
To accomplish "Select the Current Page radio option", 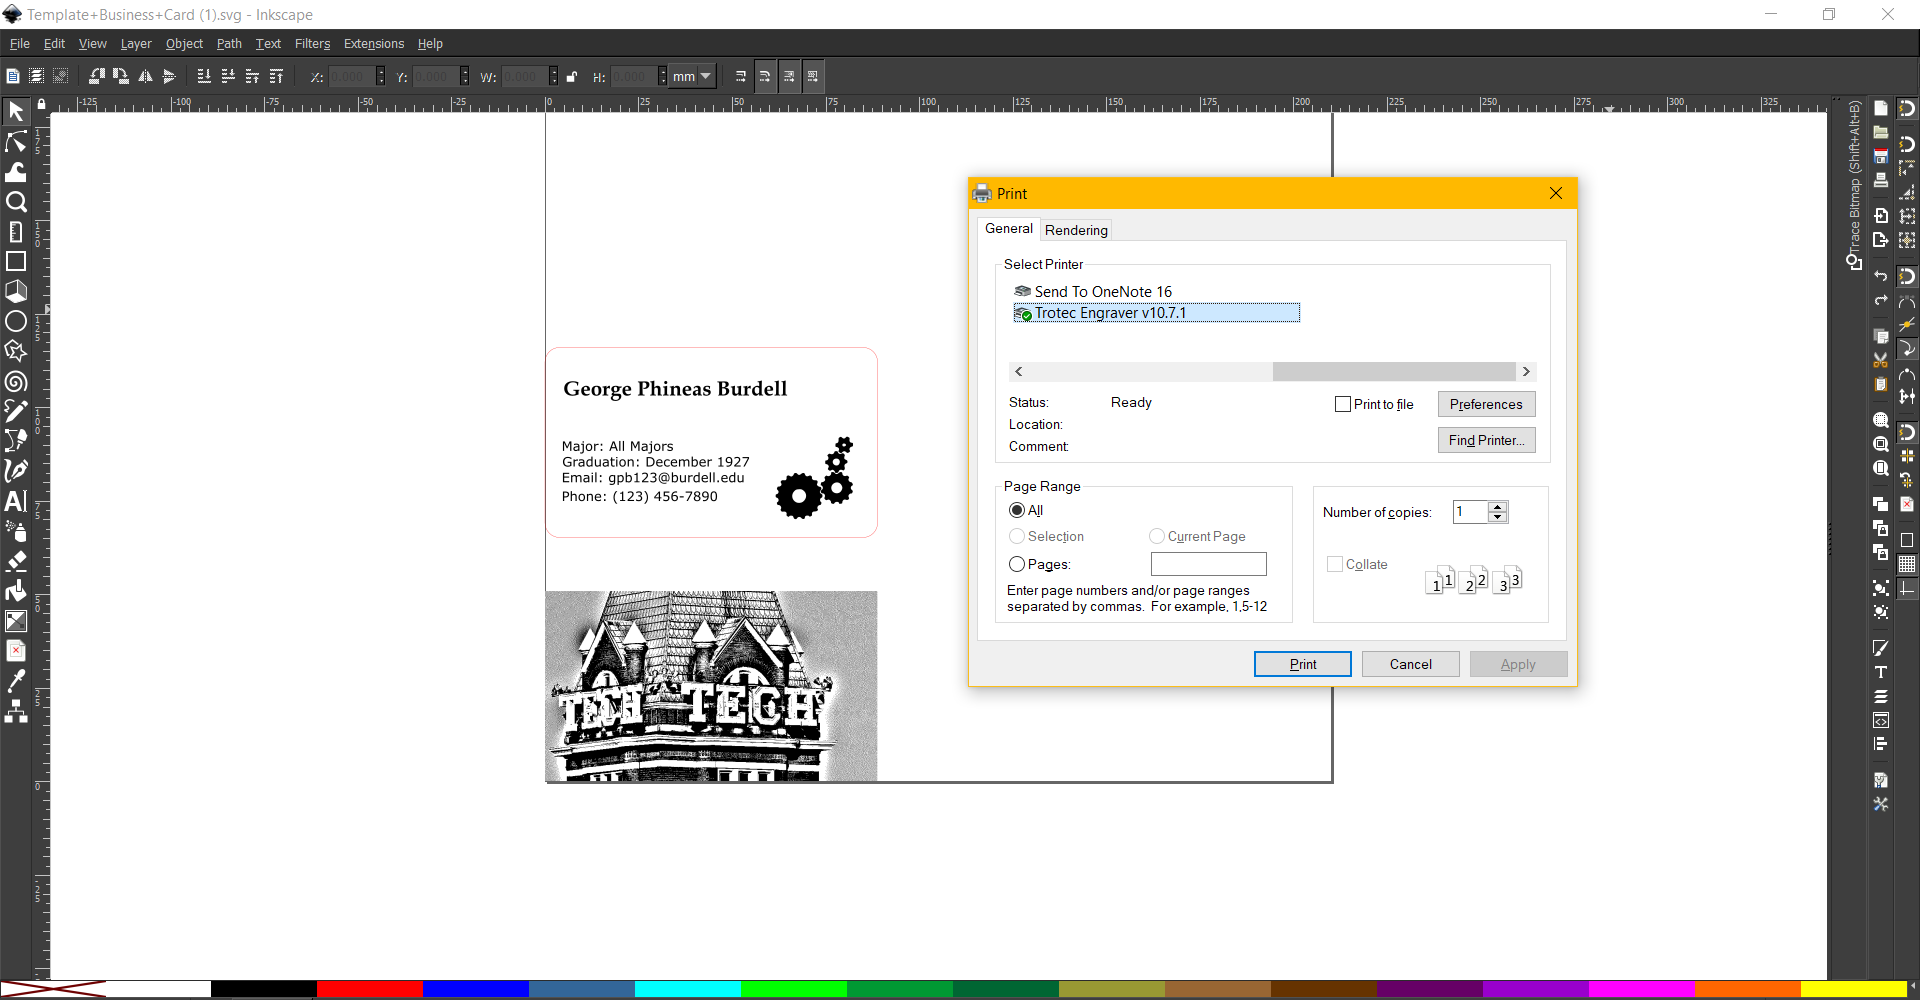I will [1157, 536].
